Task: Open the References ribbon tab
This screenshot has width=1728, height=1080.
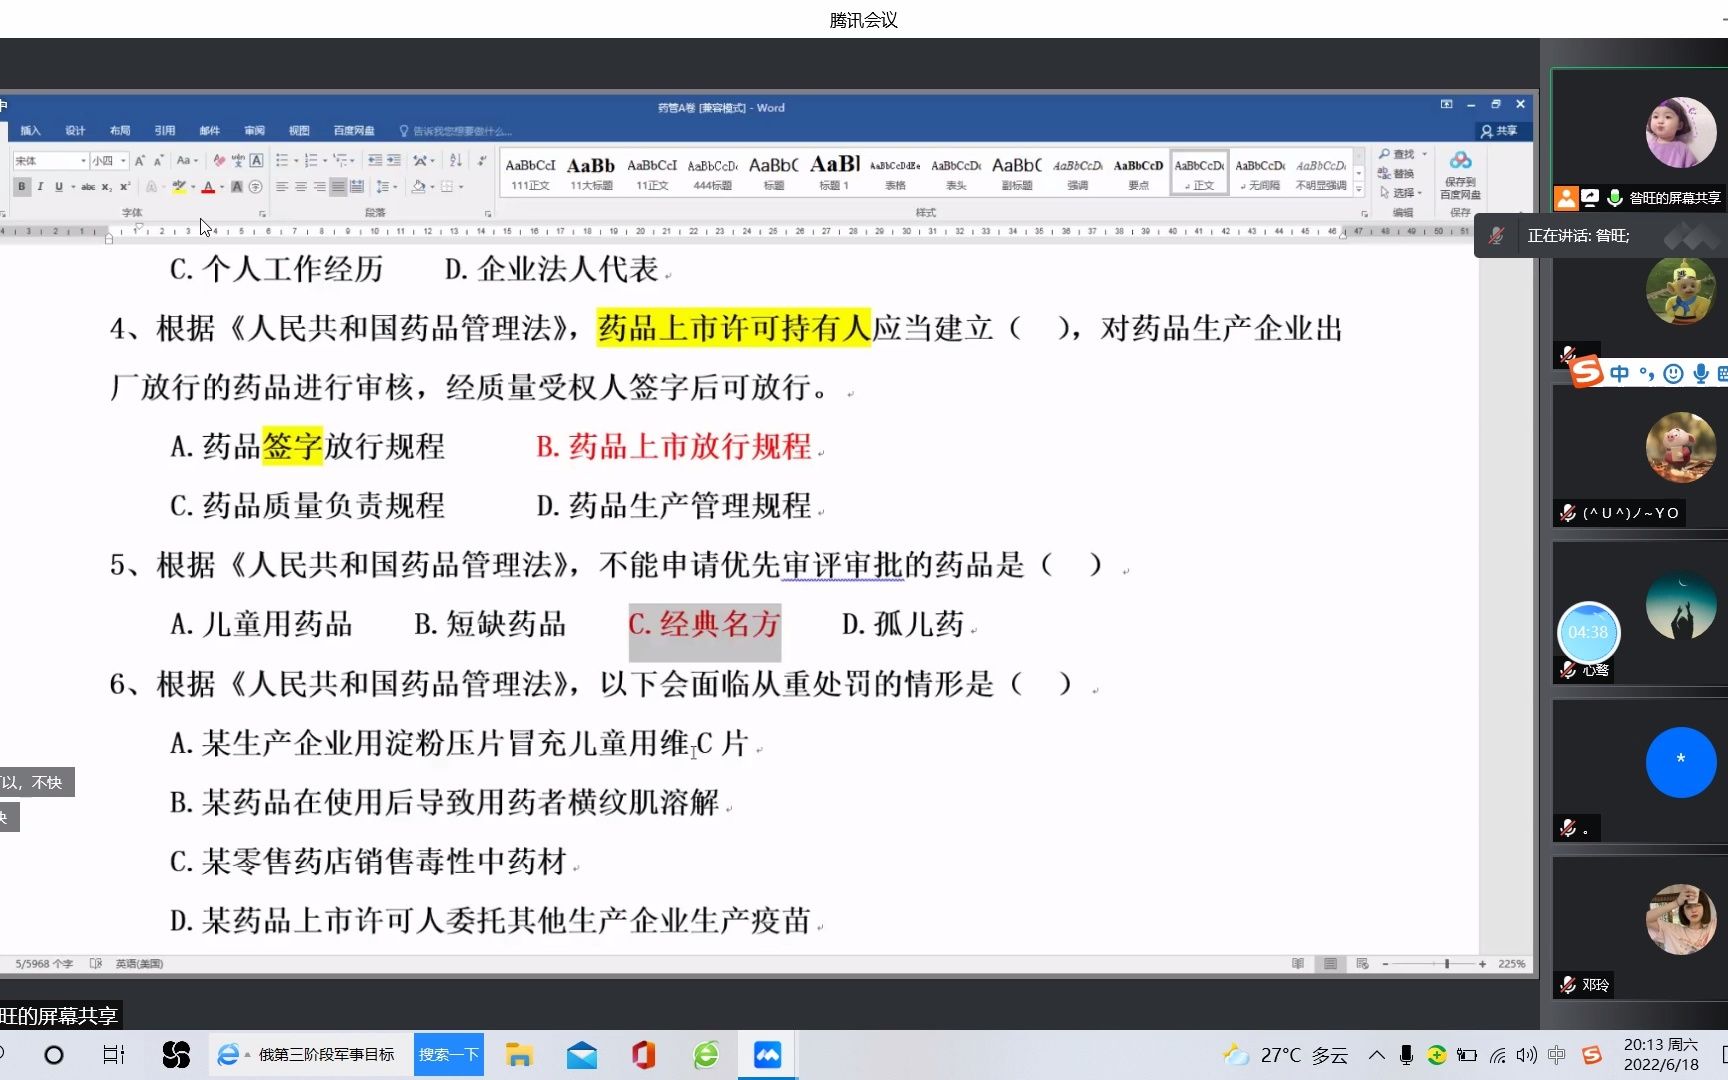Action: point(165,131)
